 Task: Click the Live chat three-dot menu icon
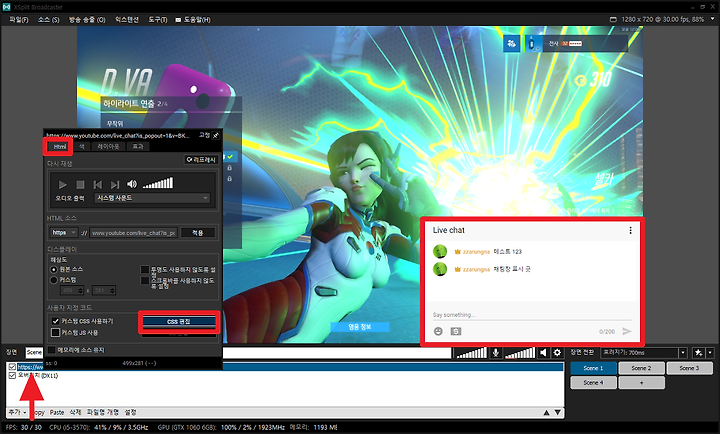(x=630, y=230)
